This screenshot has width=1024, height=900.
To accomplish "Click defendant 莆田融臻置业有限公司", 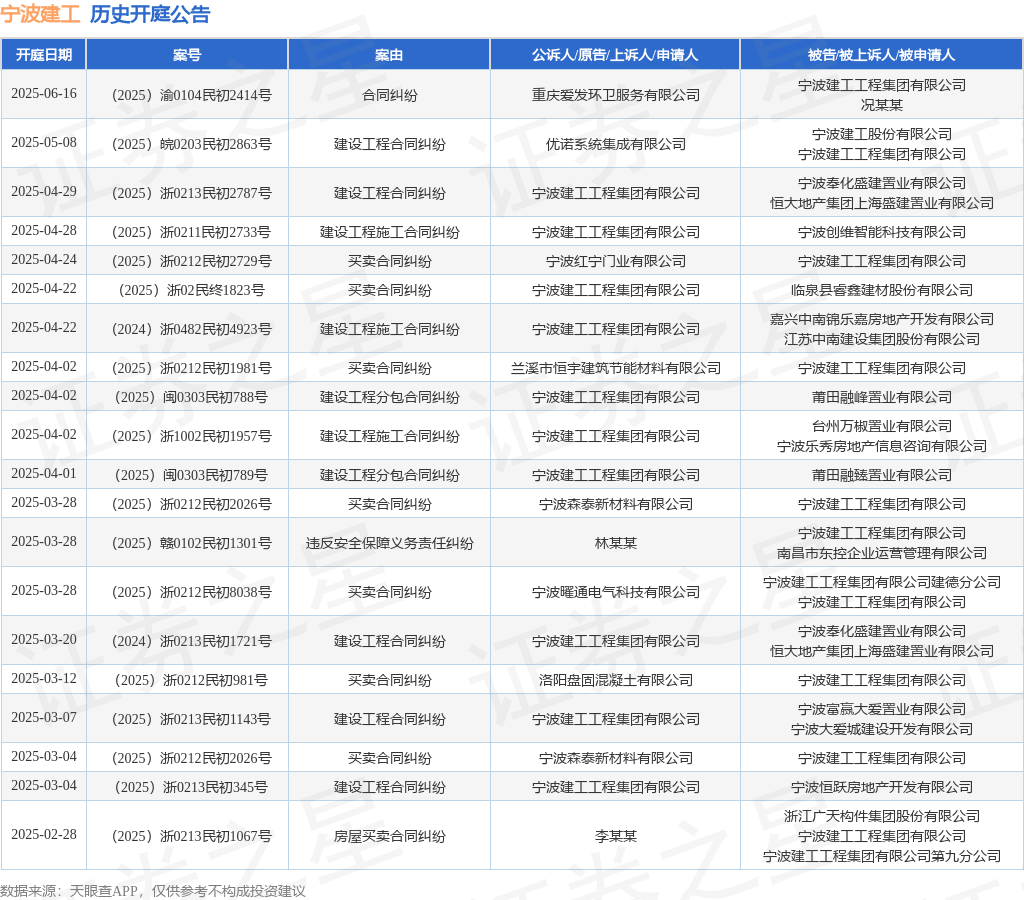I will click(882, 475).
